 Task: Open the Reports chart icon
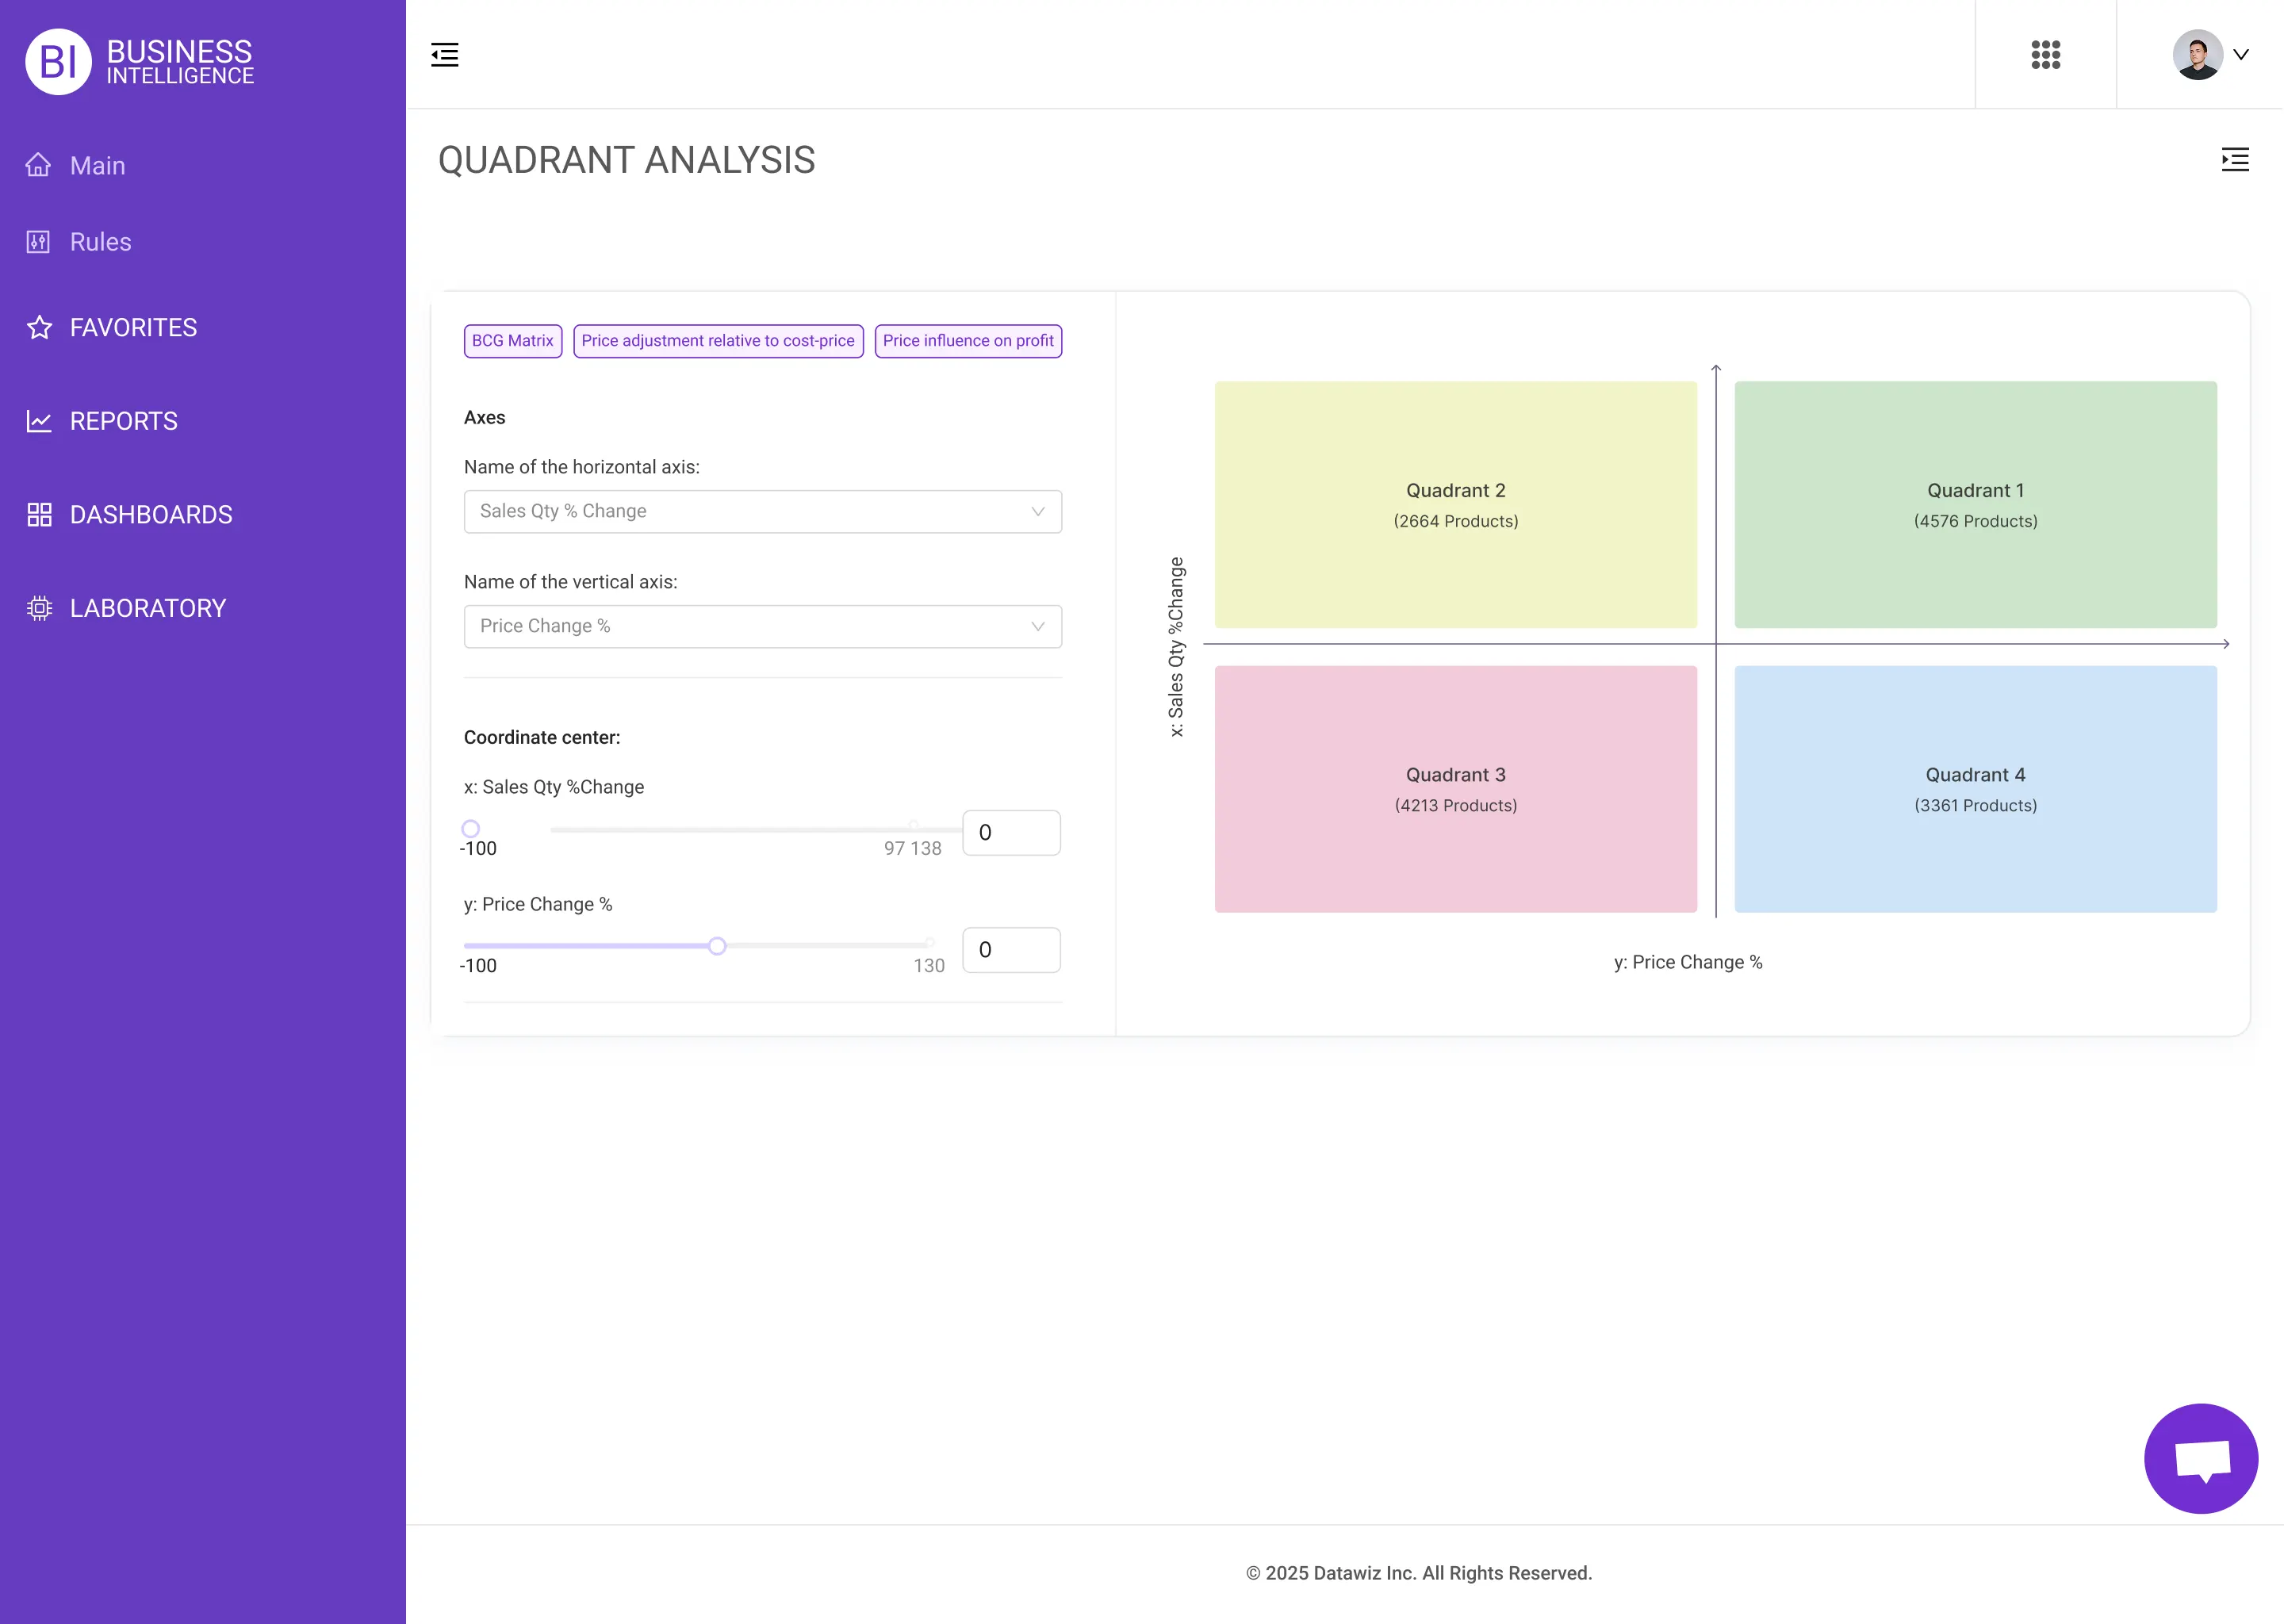point(38,421)
